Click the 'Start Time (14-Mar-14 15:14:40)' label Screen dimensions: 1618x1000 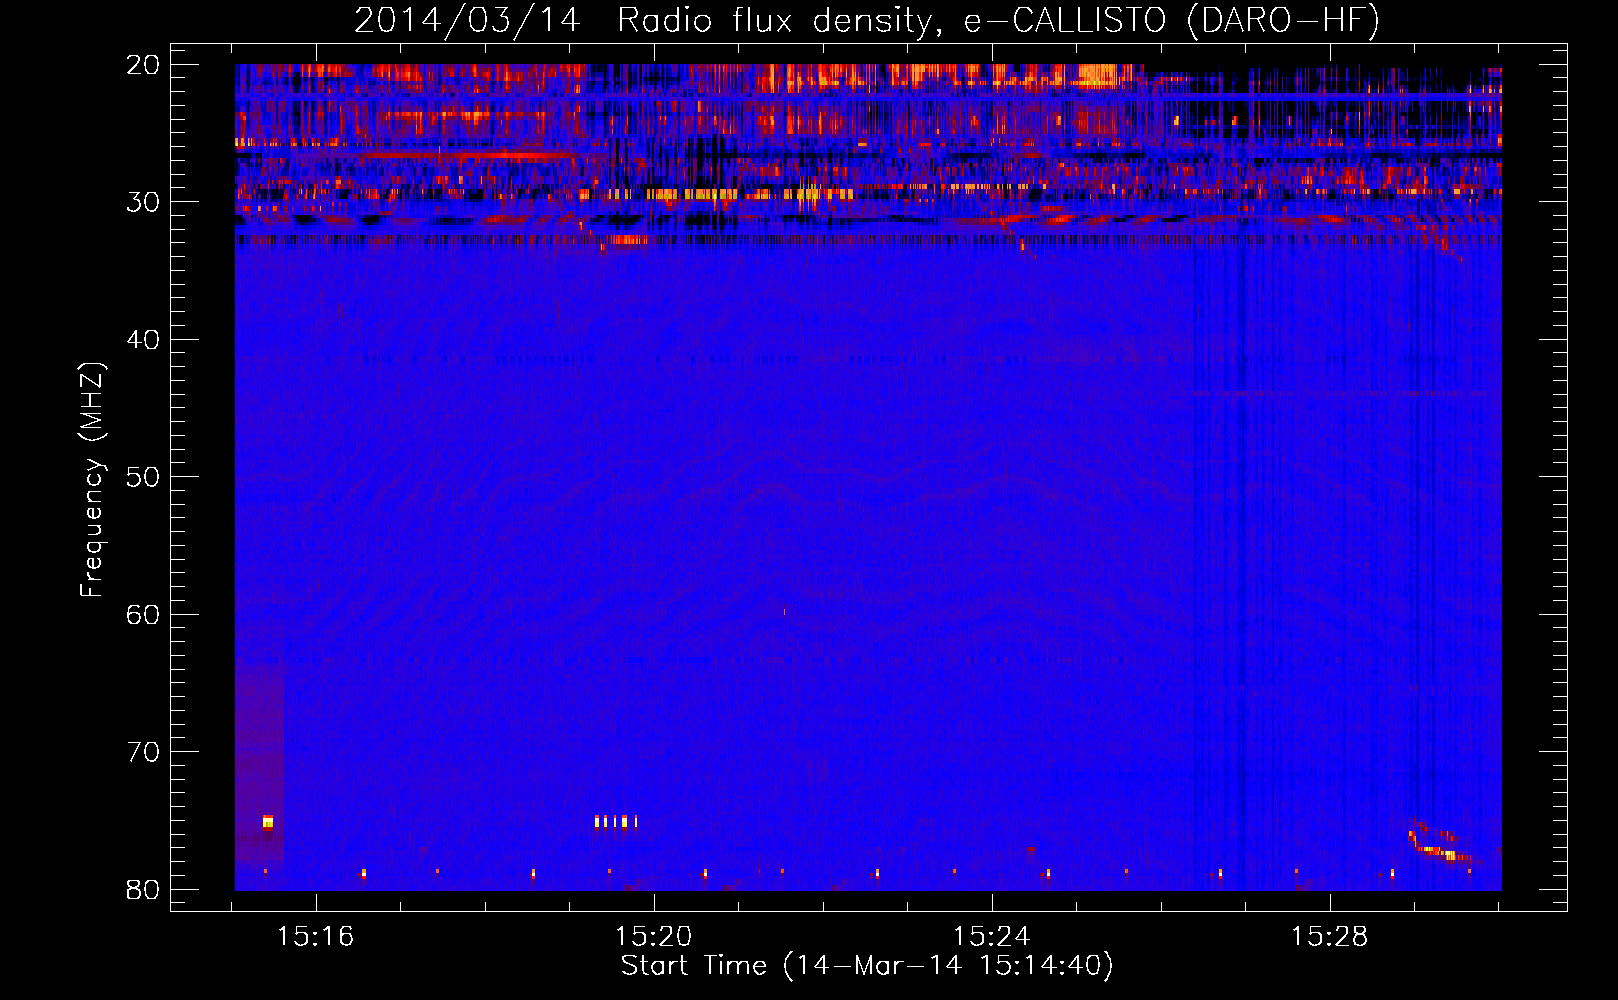coord(867,966)
